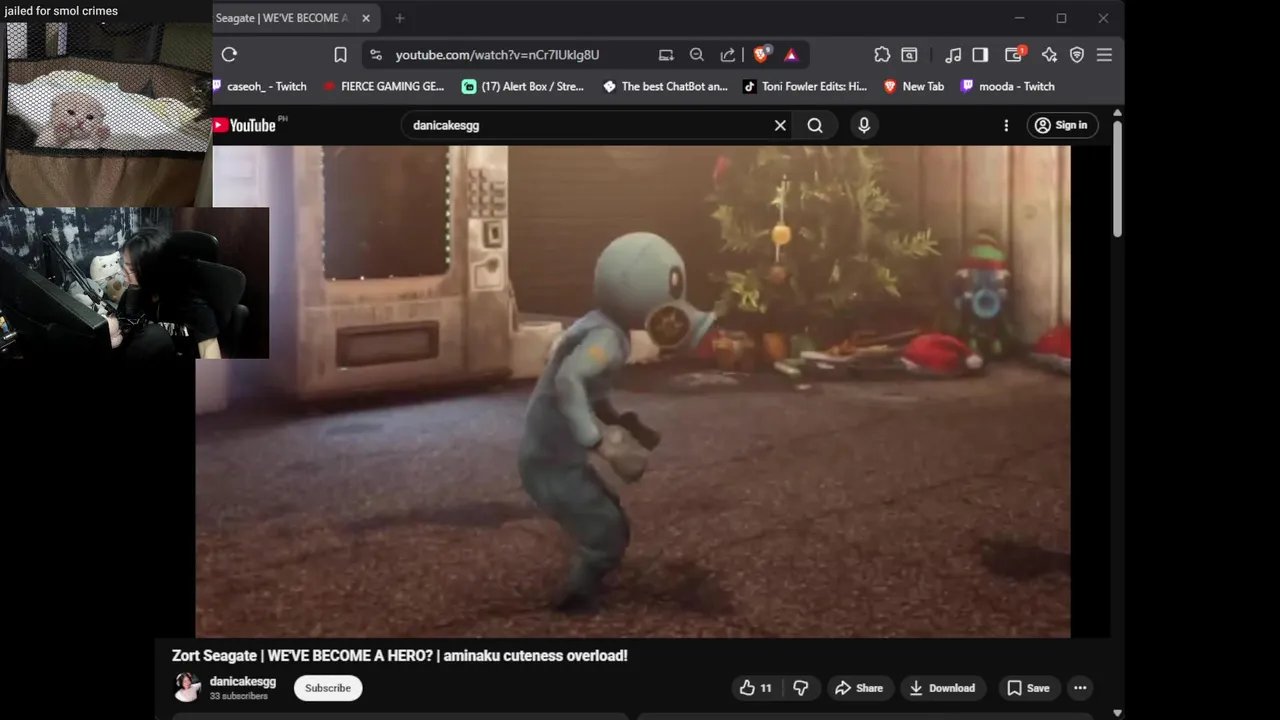The width and height of the screenshot is (1280, 720).
Task: Open FIERCE GAMING GE... bookmark
Action: pyautogui.click(x=384, y=86)
